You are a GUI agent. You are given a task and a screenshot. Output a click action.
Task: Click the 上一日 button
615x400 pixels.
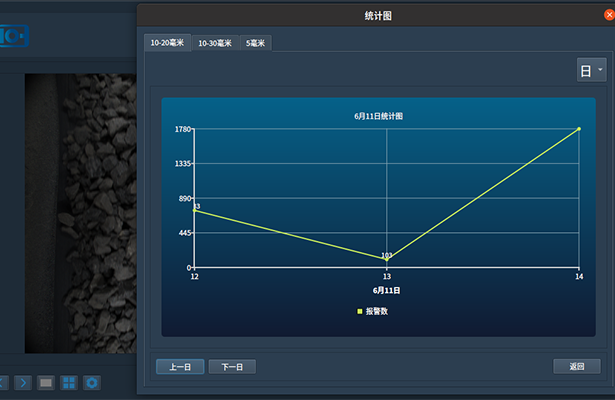[180, 367]
